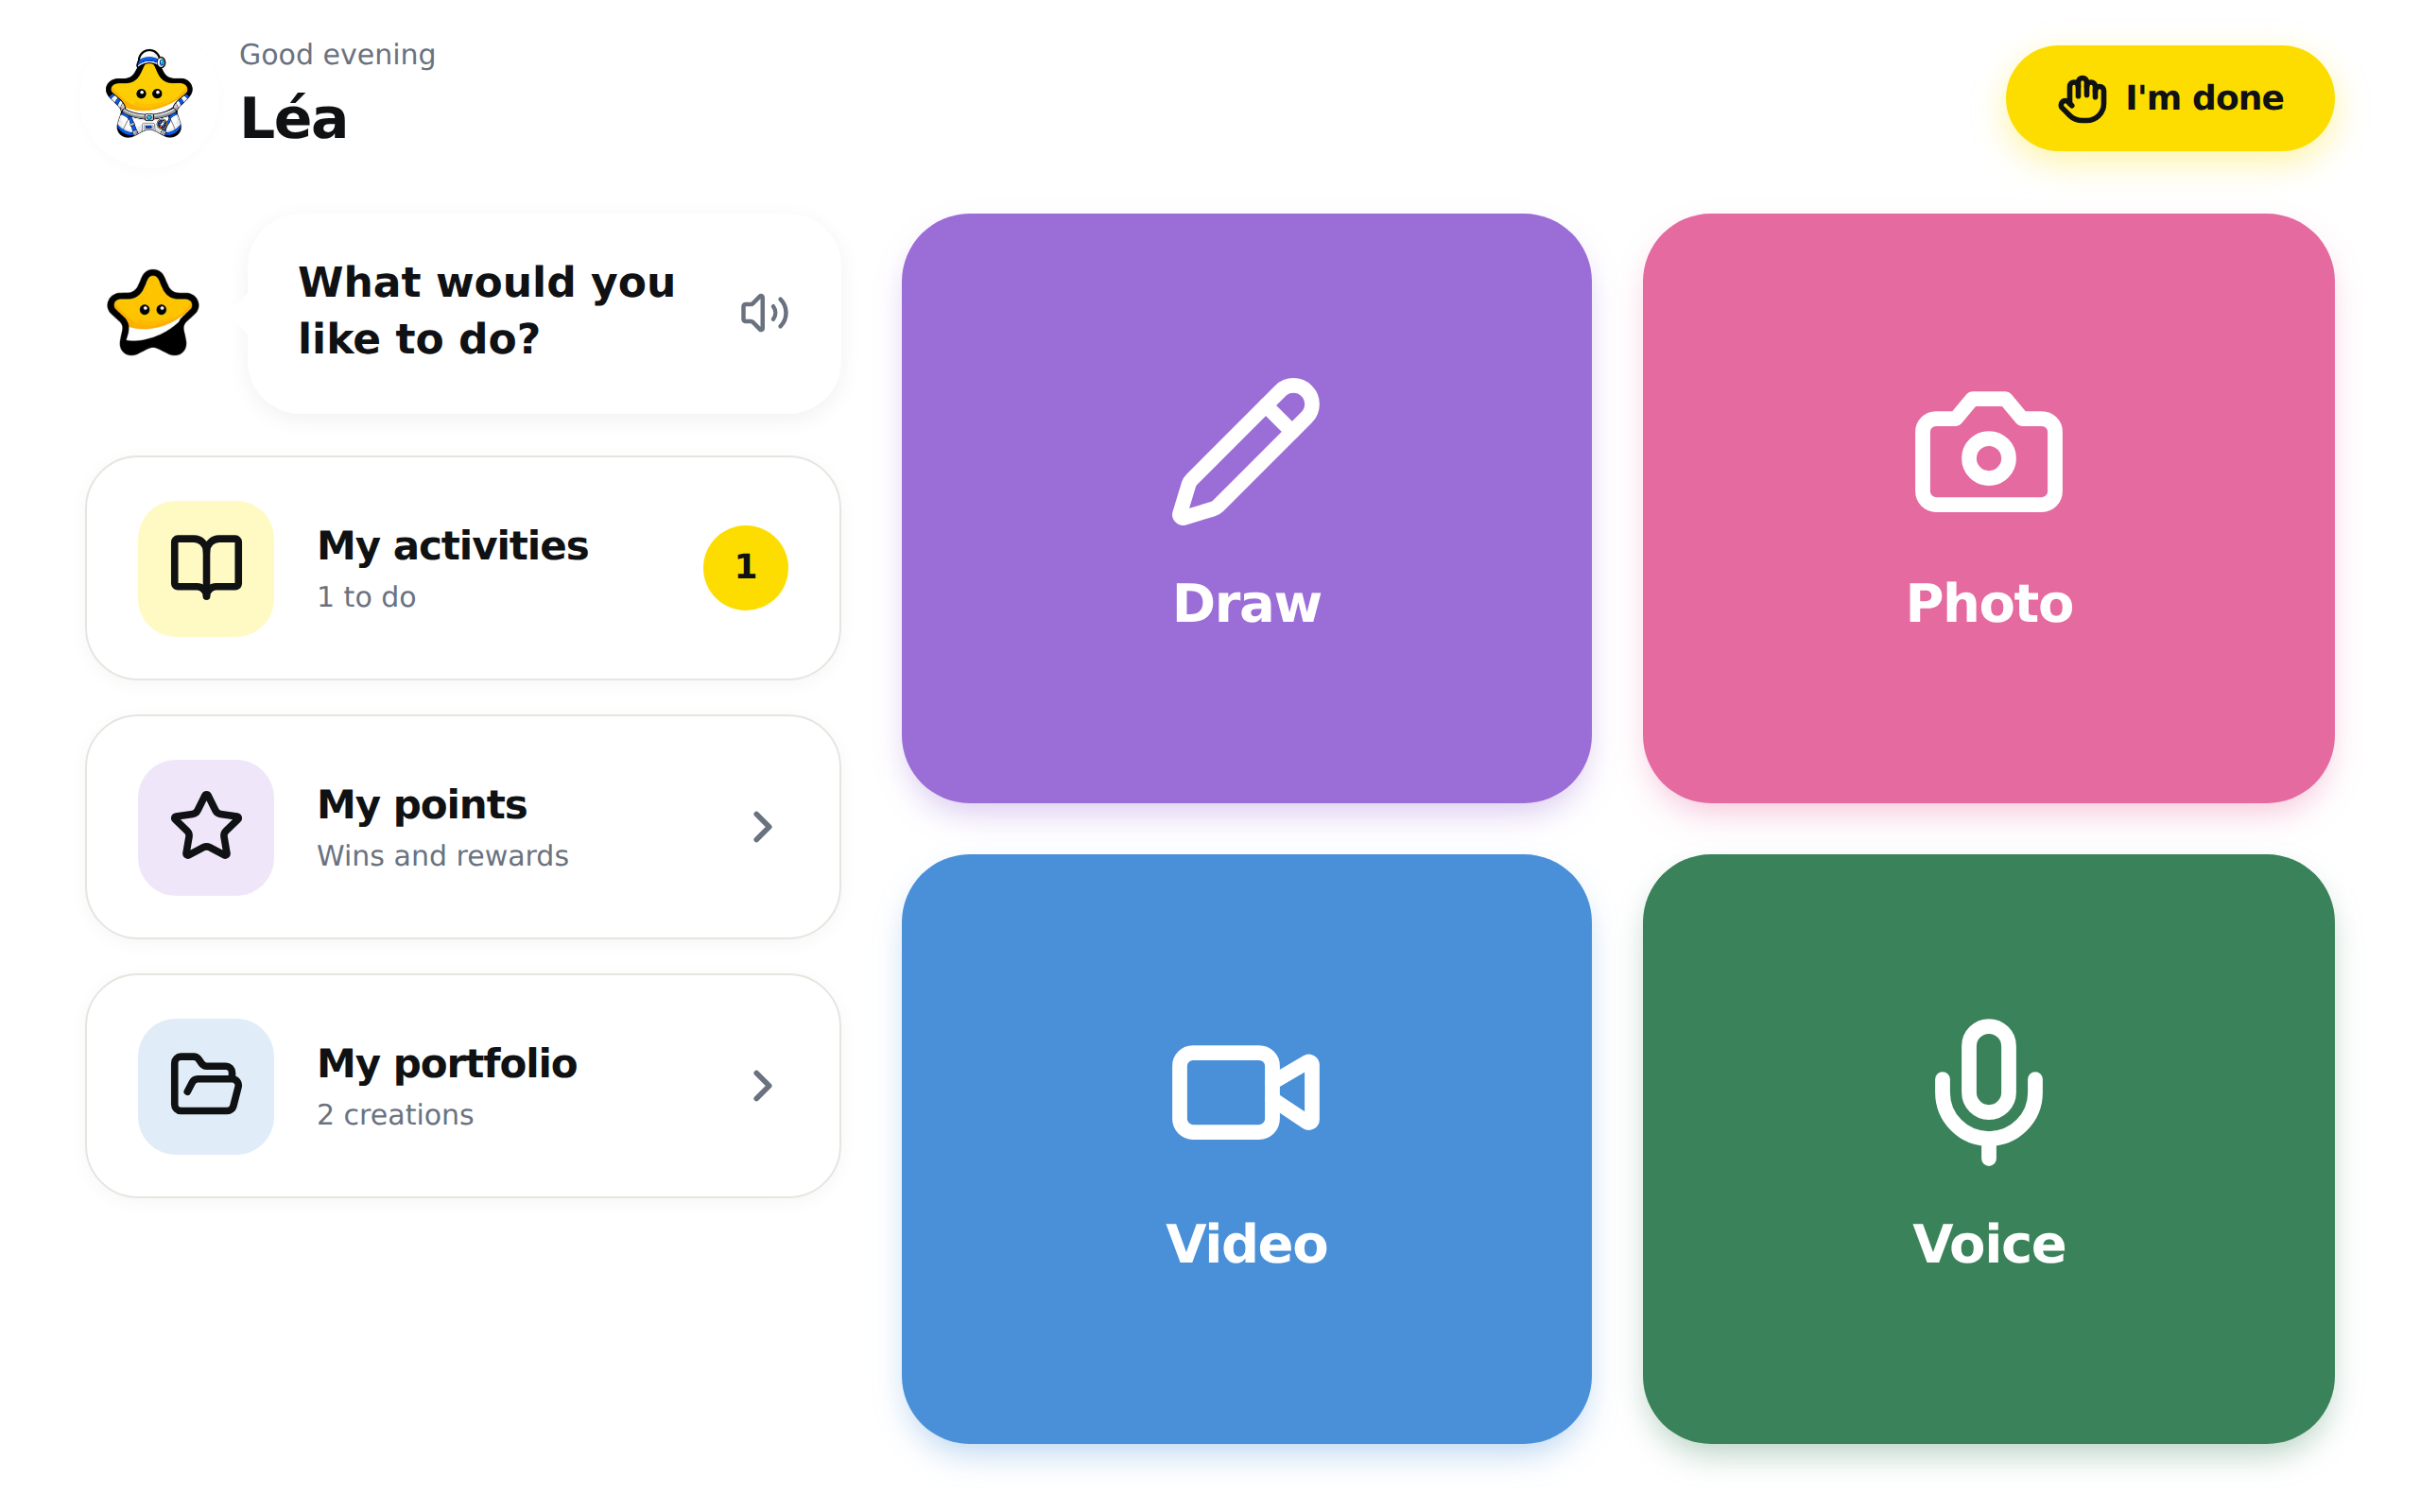Click "What would you like to do?" text
The image size is (2420, 1512).
tap(487, 310)
